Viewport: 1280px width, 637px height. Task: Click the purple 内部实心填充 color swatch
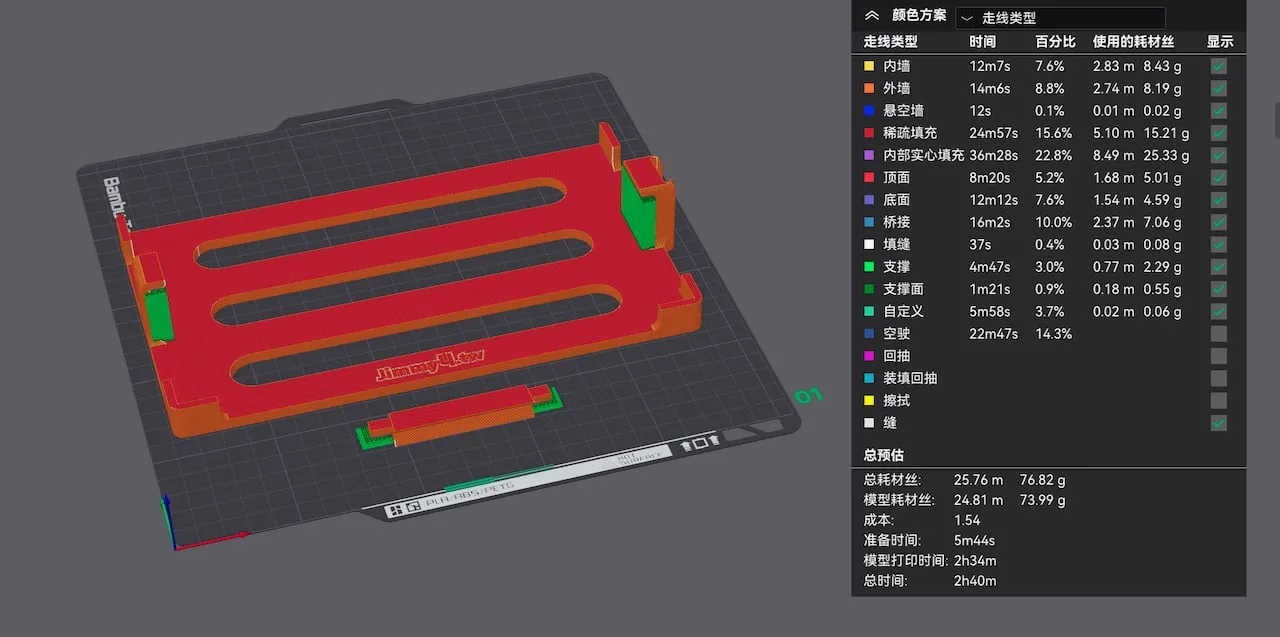pyautogui.click(x=869, y=155)
